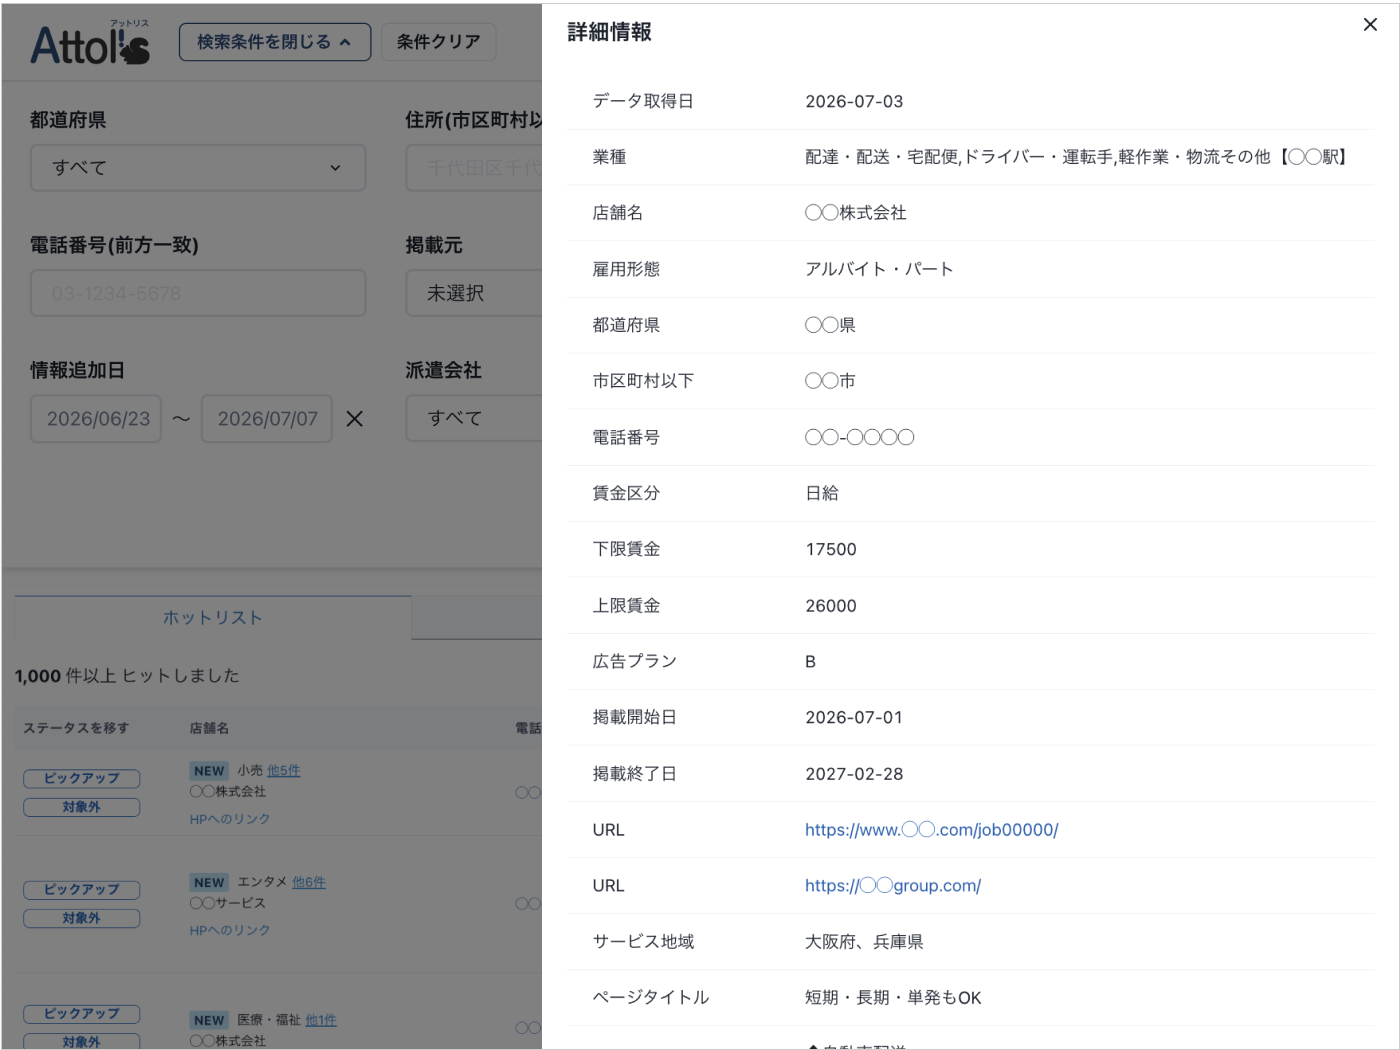Click the 店舗名 value 〇〇株式会社 in details
Viewport: 1400px width, 1050px height.
click(856, 213)
